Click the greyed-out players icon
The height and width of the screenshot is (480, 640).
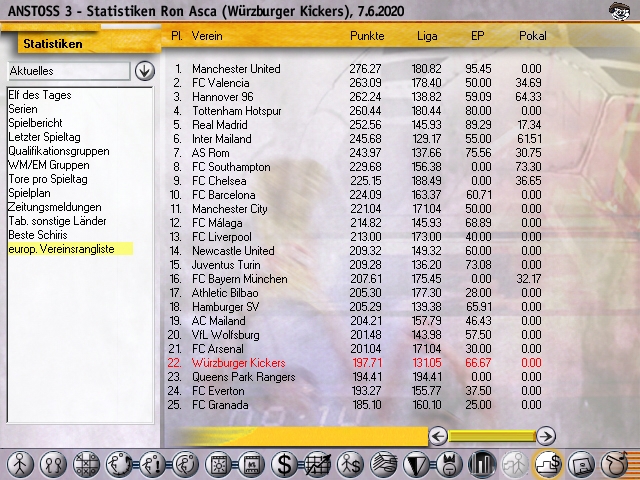pos(515,464)
